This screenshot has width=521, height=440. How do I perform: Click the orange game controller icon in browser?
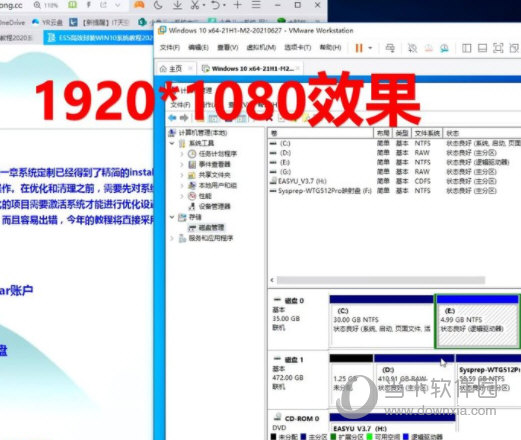(139, 5)
